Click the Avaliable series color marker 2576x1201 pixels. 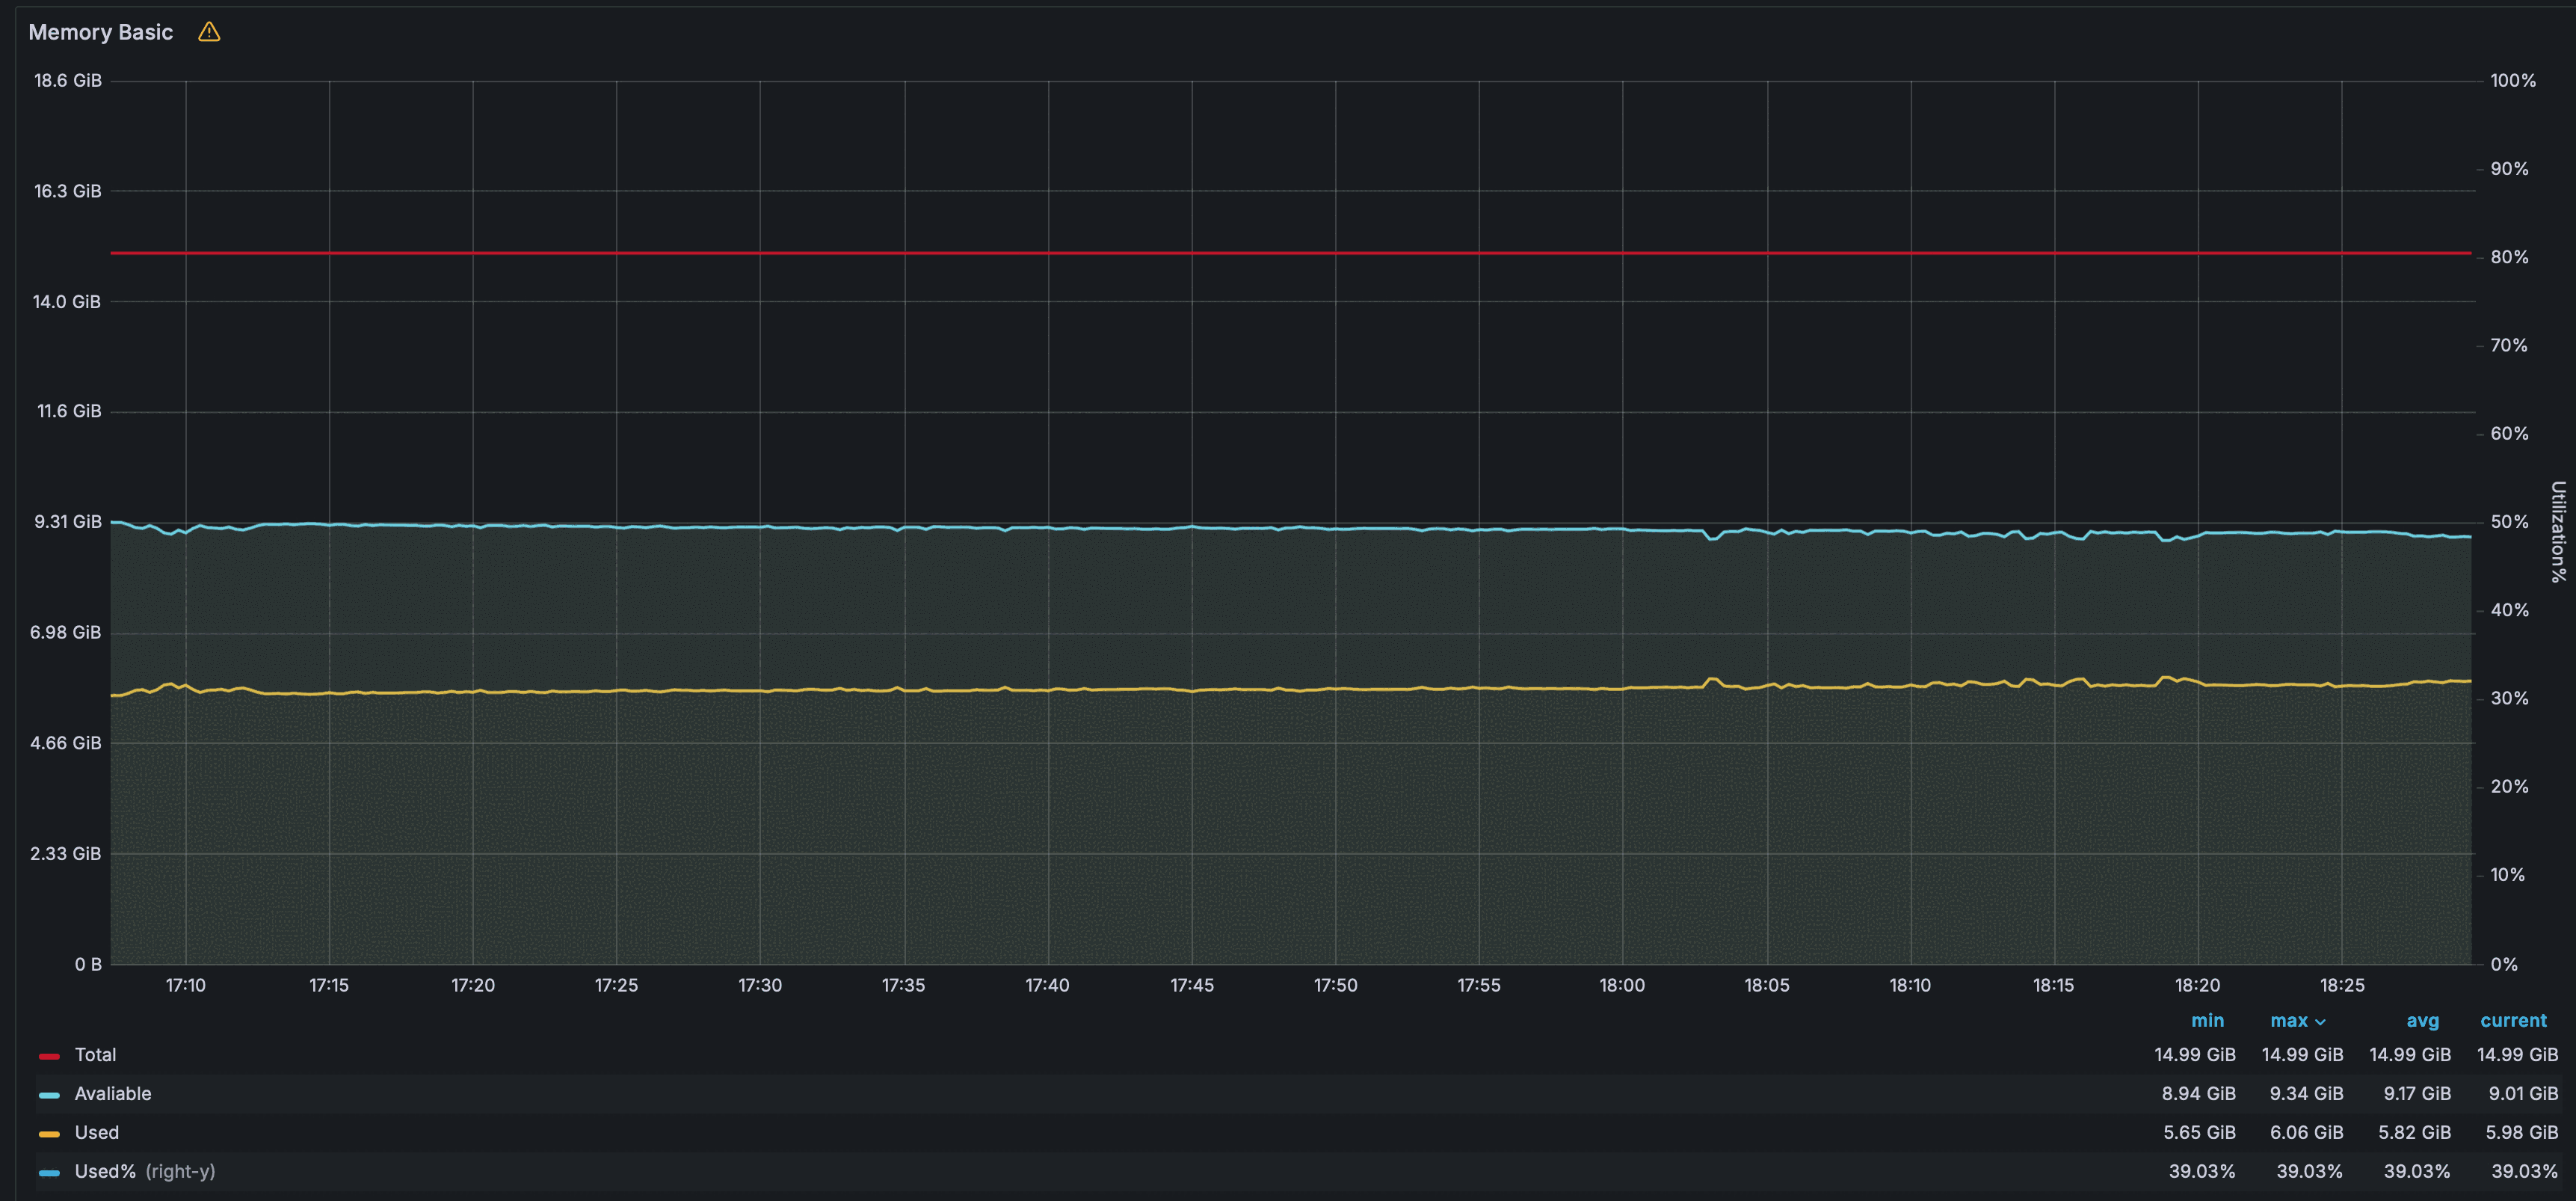(x=49, y=1095)
